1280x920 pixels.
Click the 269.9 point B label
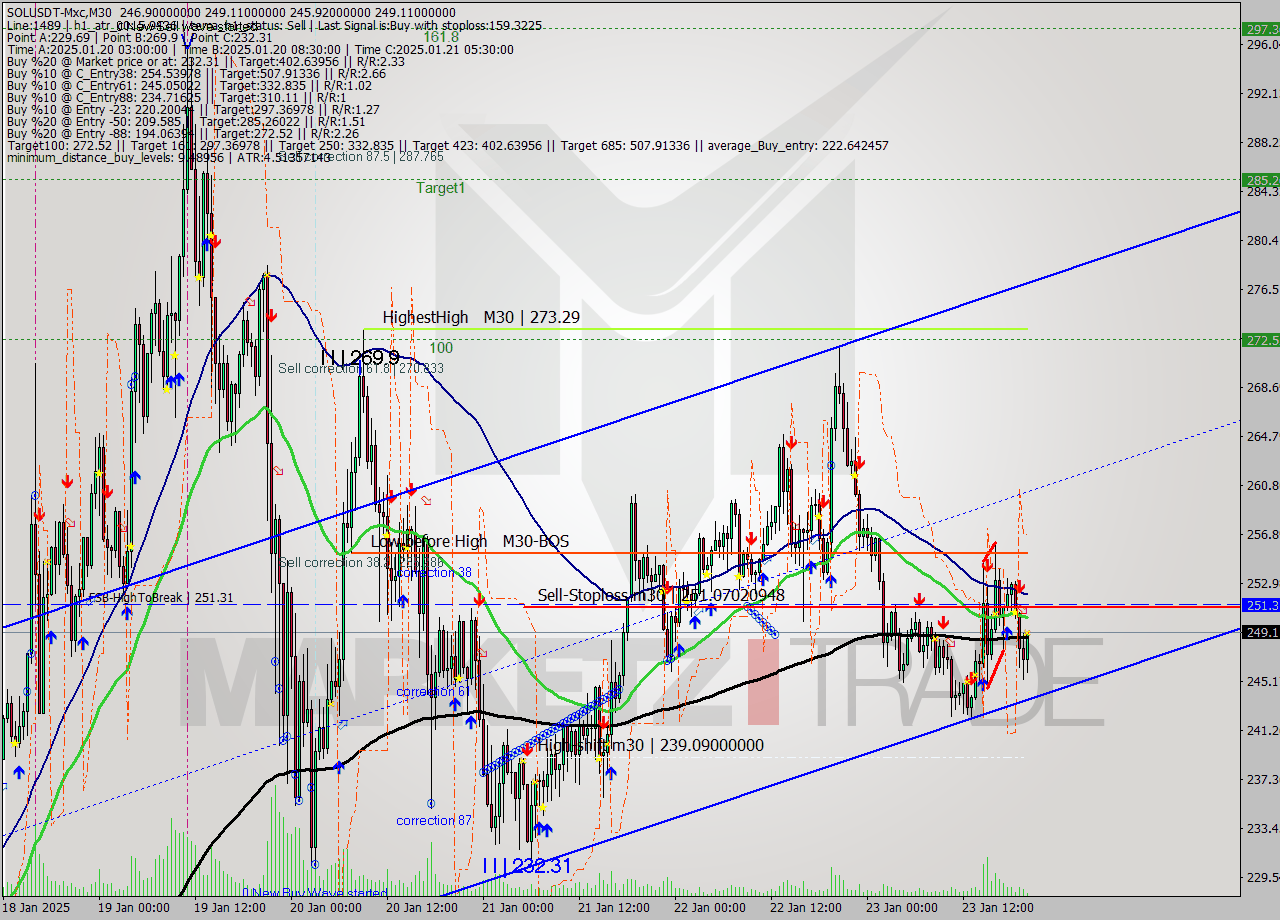click(x=361, y=358)
